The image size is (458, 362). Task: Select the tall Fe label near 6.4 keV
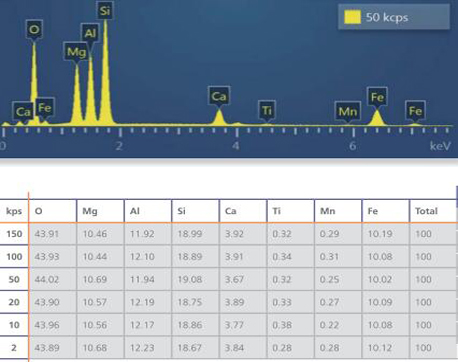pyautogui.click(x=377, y=97)
